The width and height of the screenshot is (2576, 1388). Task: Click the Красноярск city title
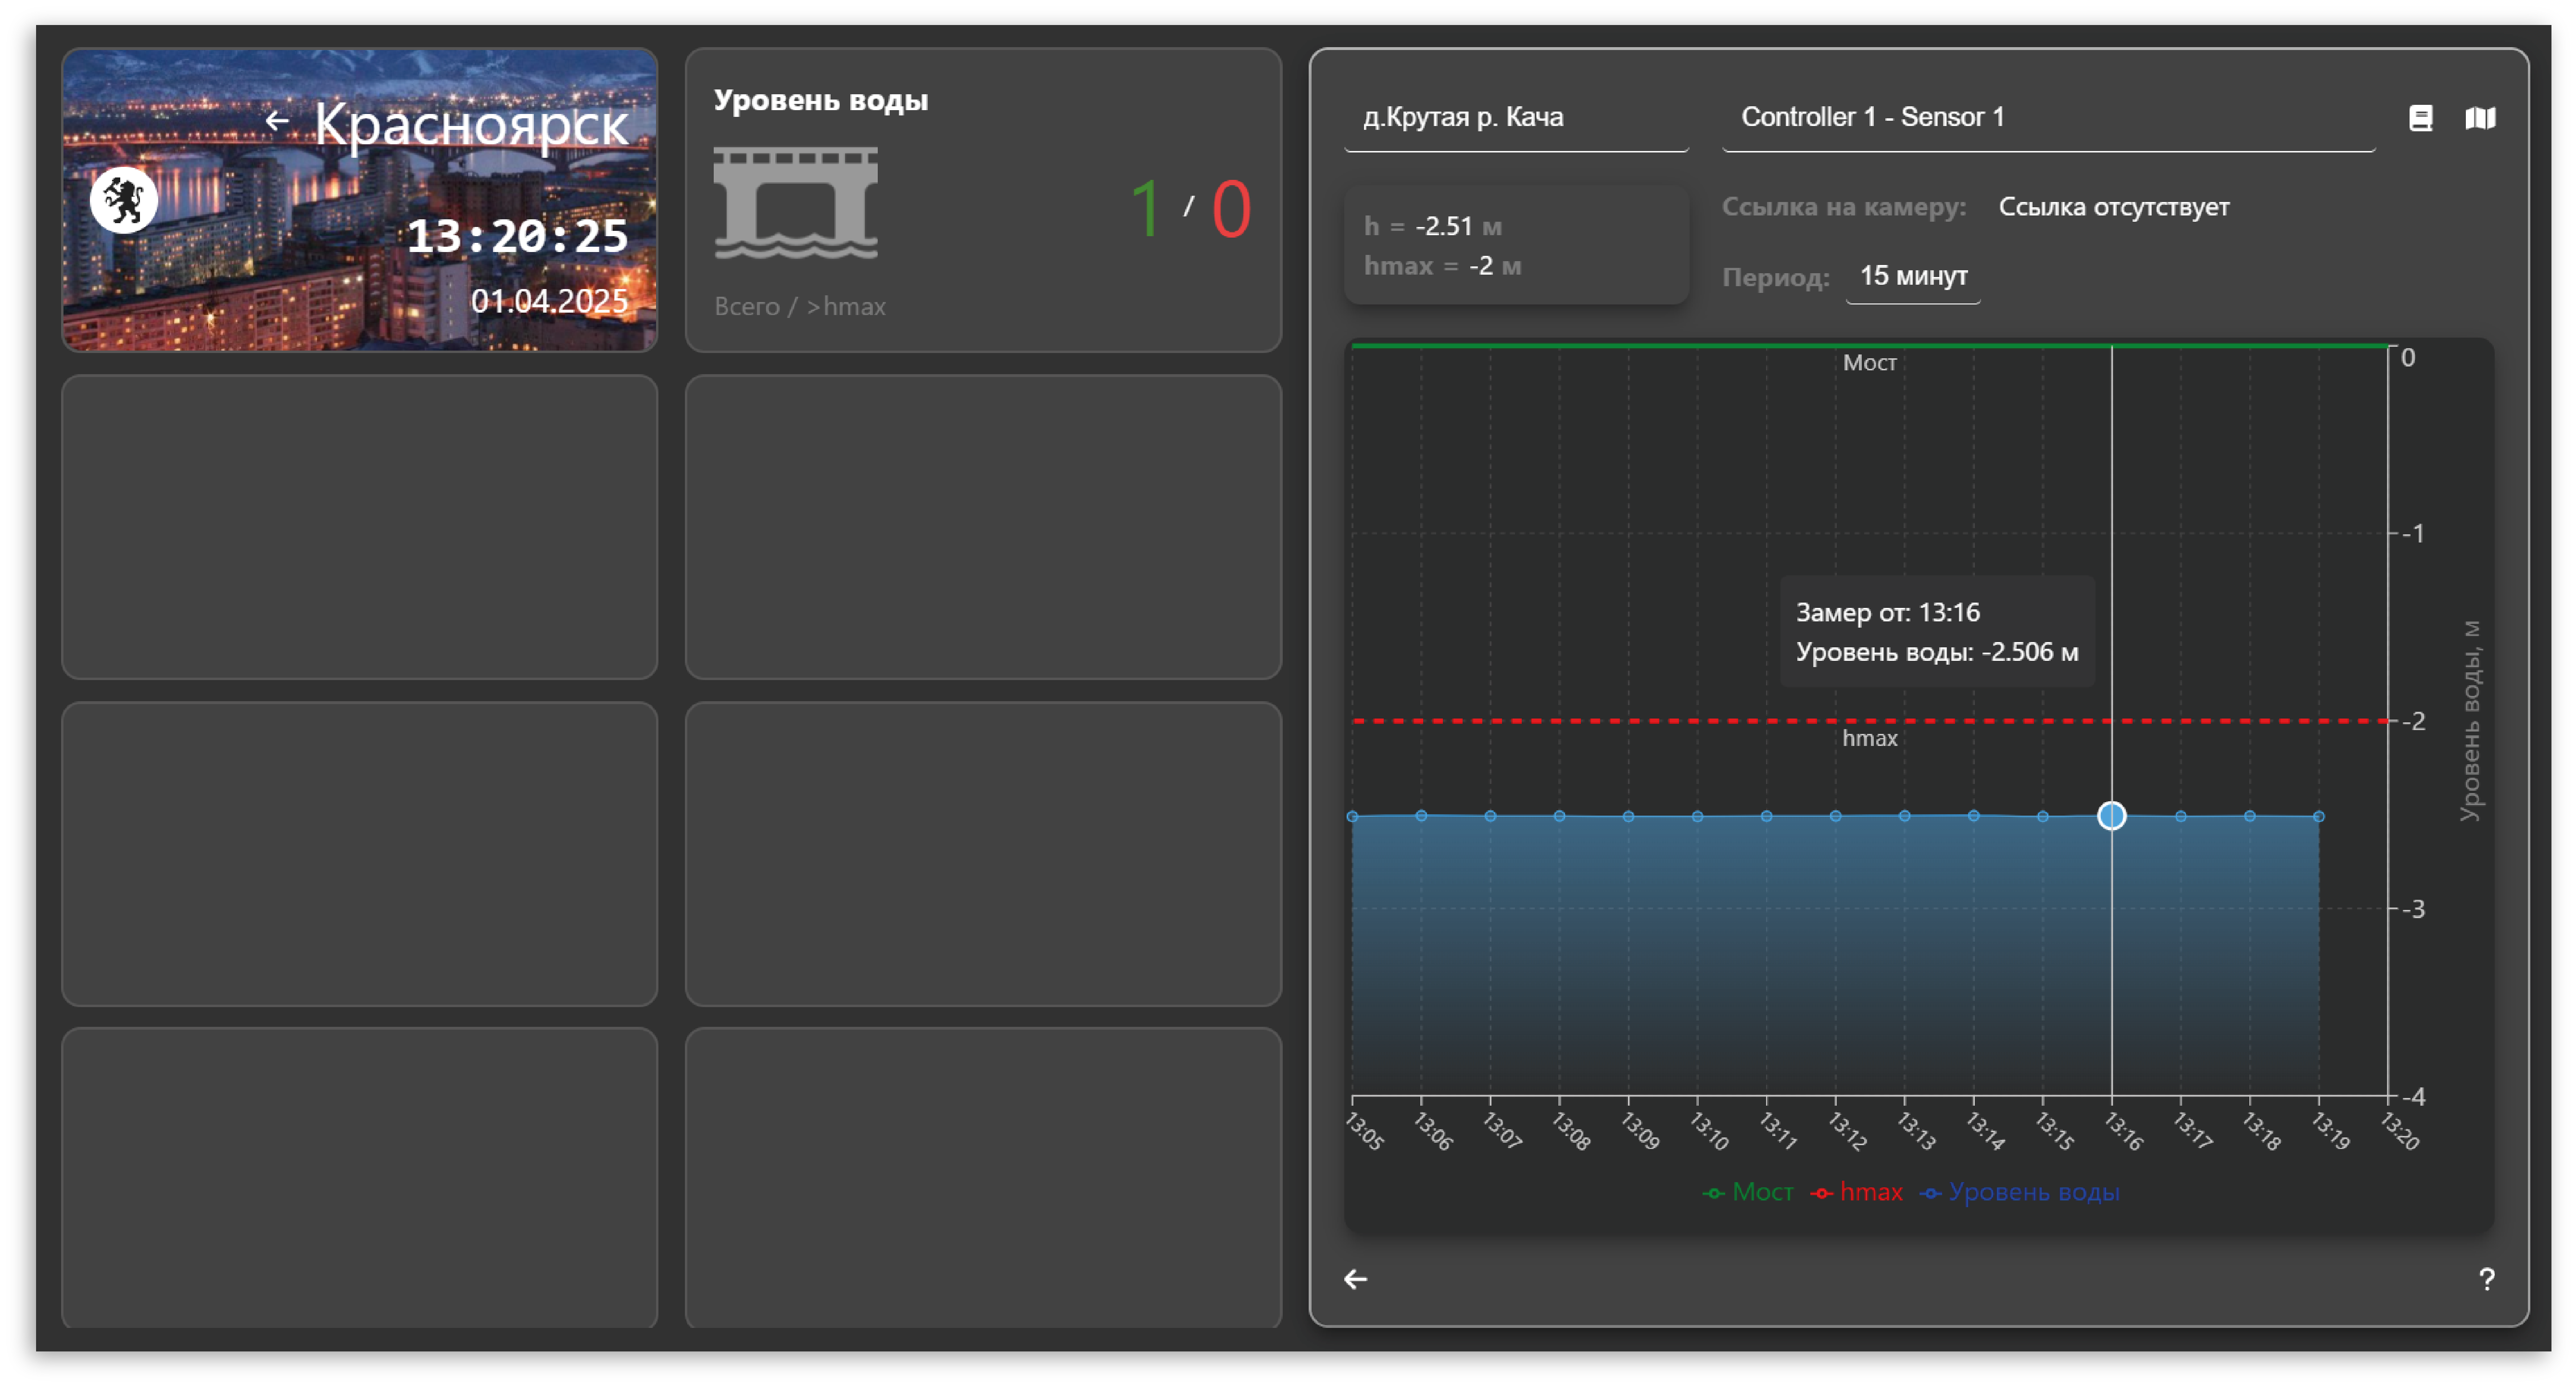(x=471, y=126)
